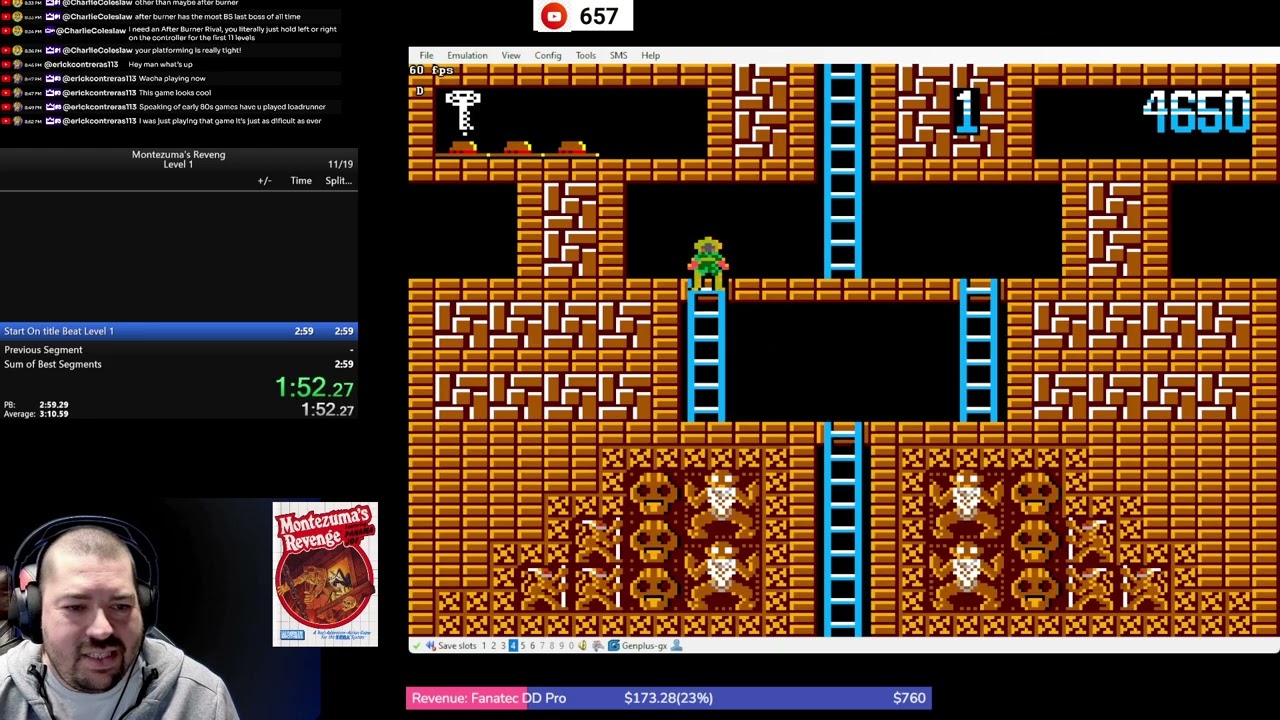Screen dimensions: 1280x720
Task: Select highlighted save slot 4
Action: [x=513, y=646]
